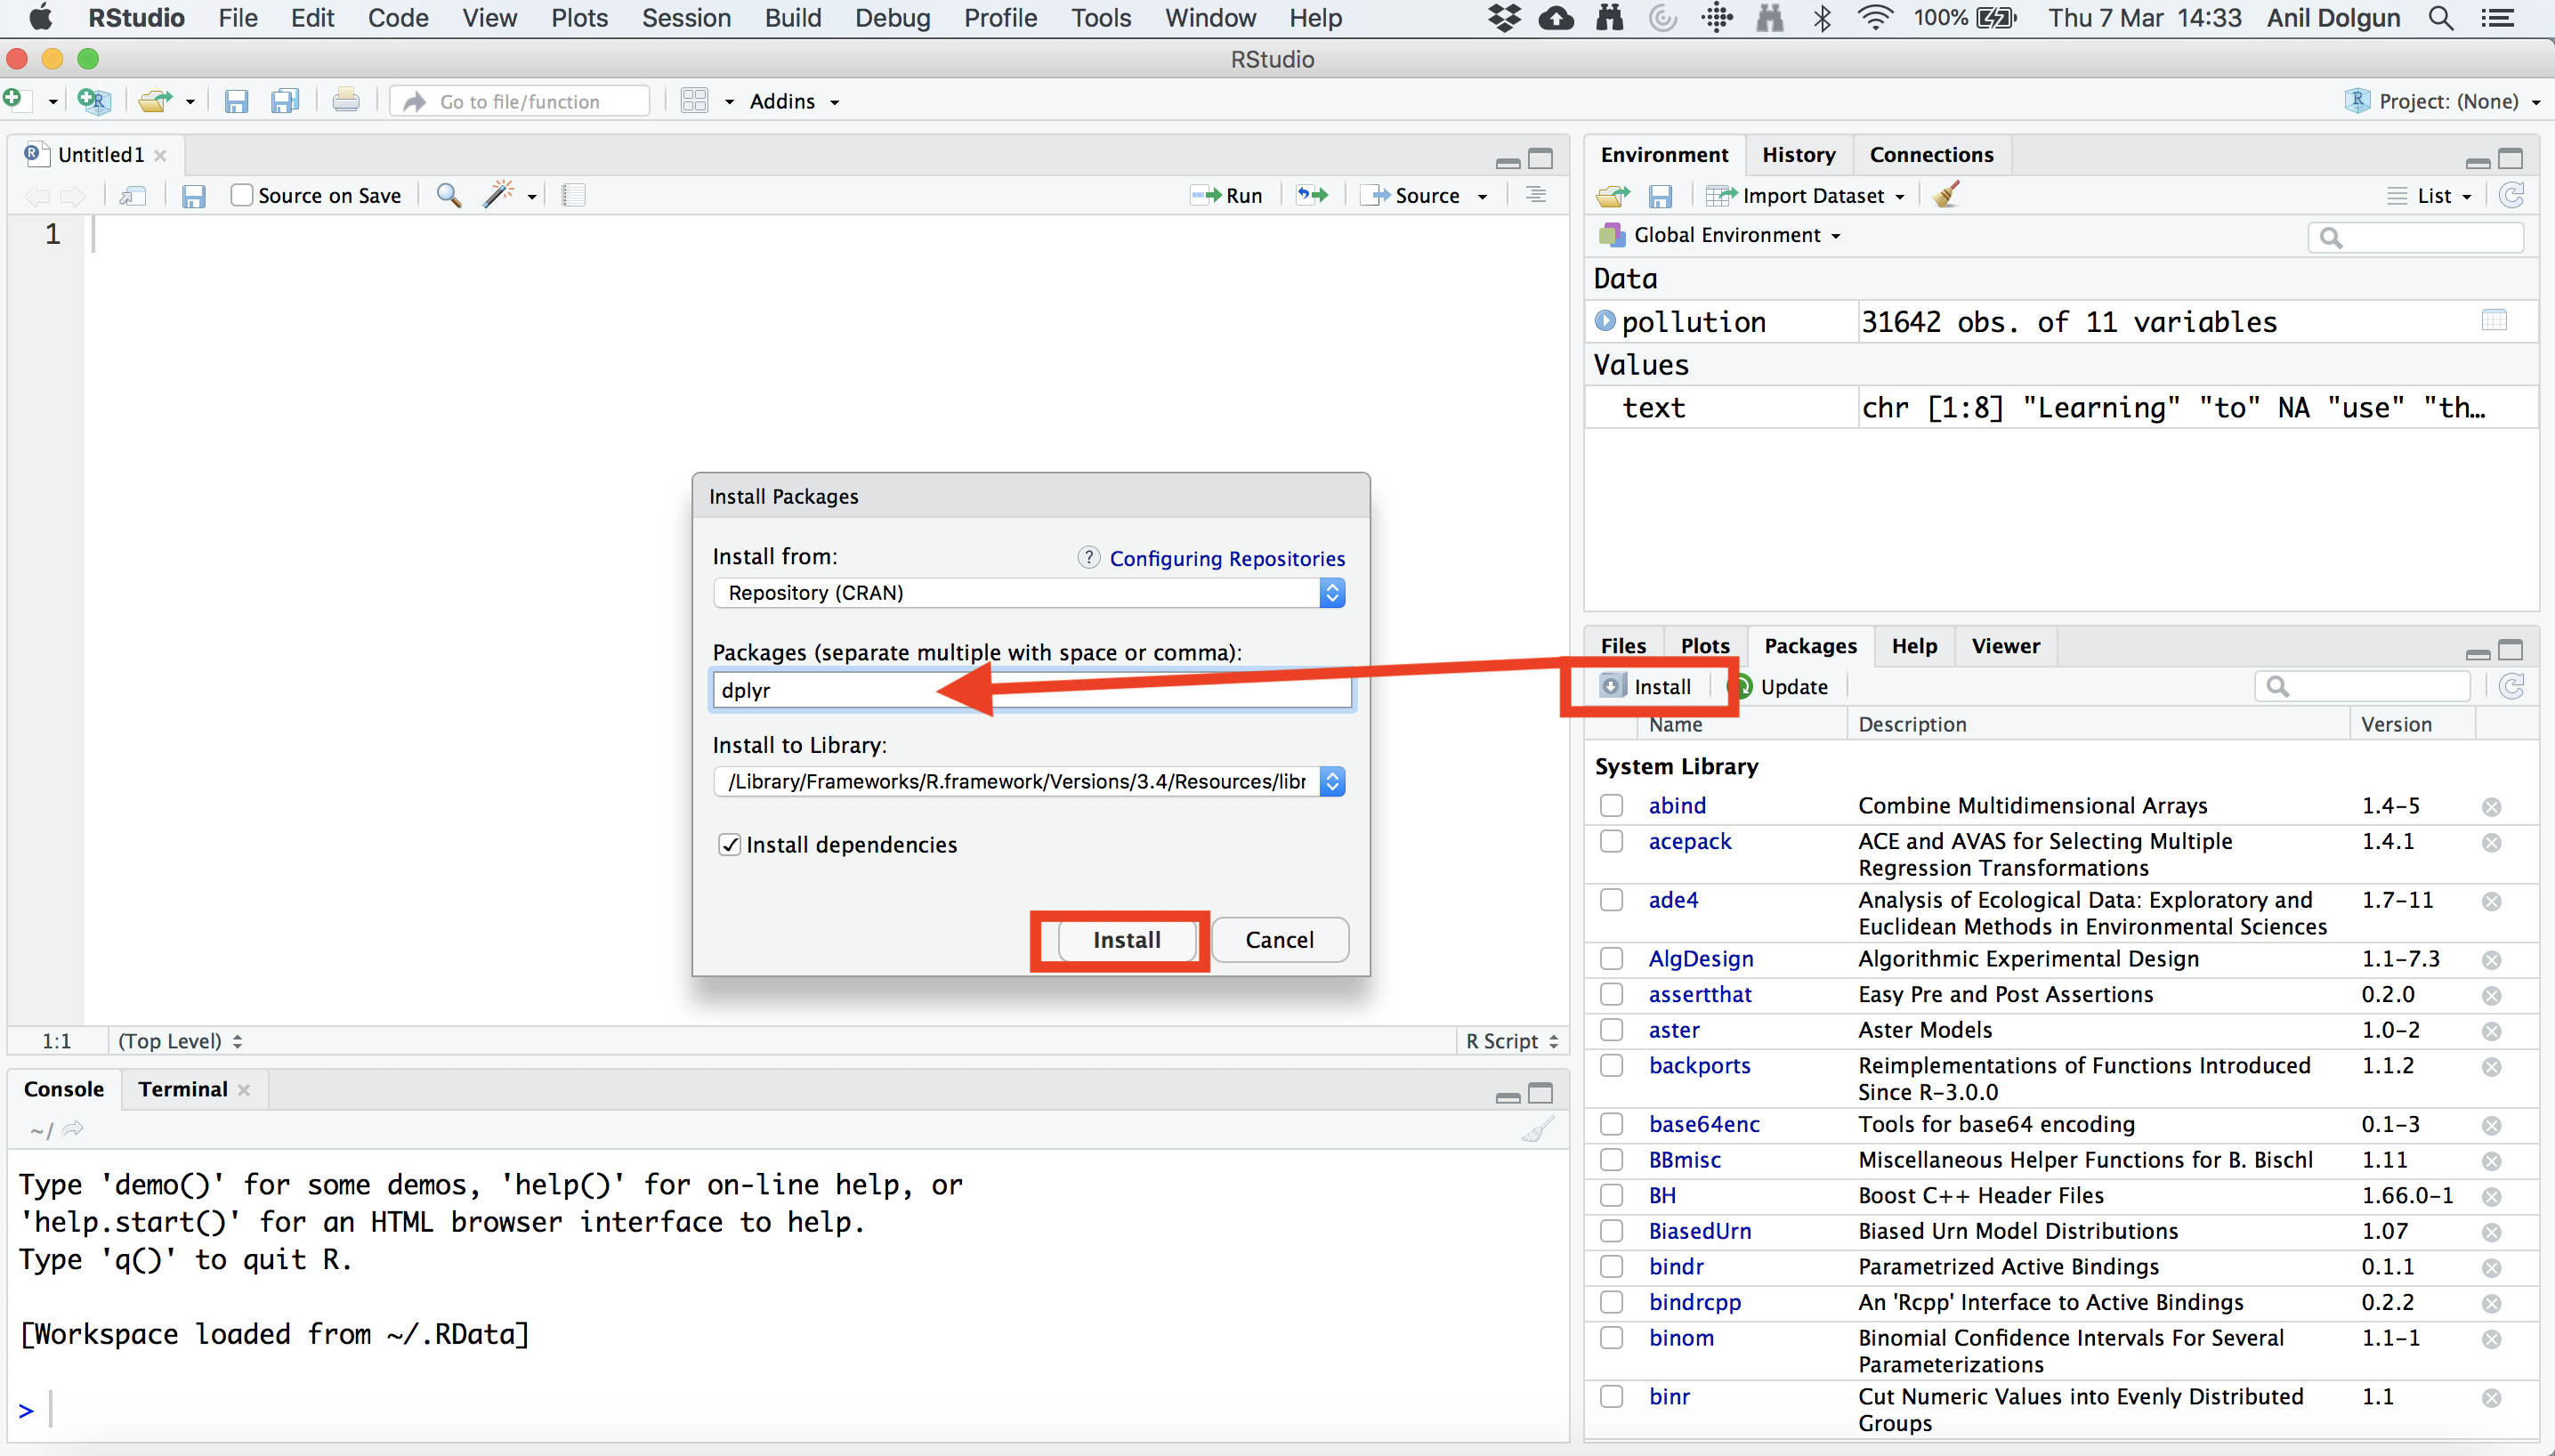Check the acepack package checkbox
The width and height of the screenshot is (2555, 1456).
(x=1611, y=841)
